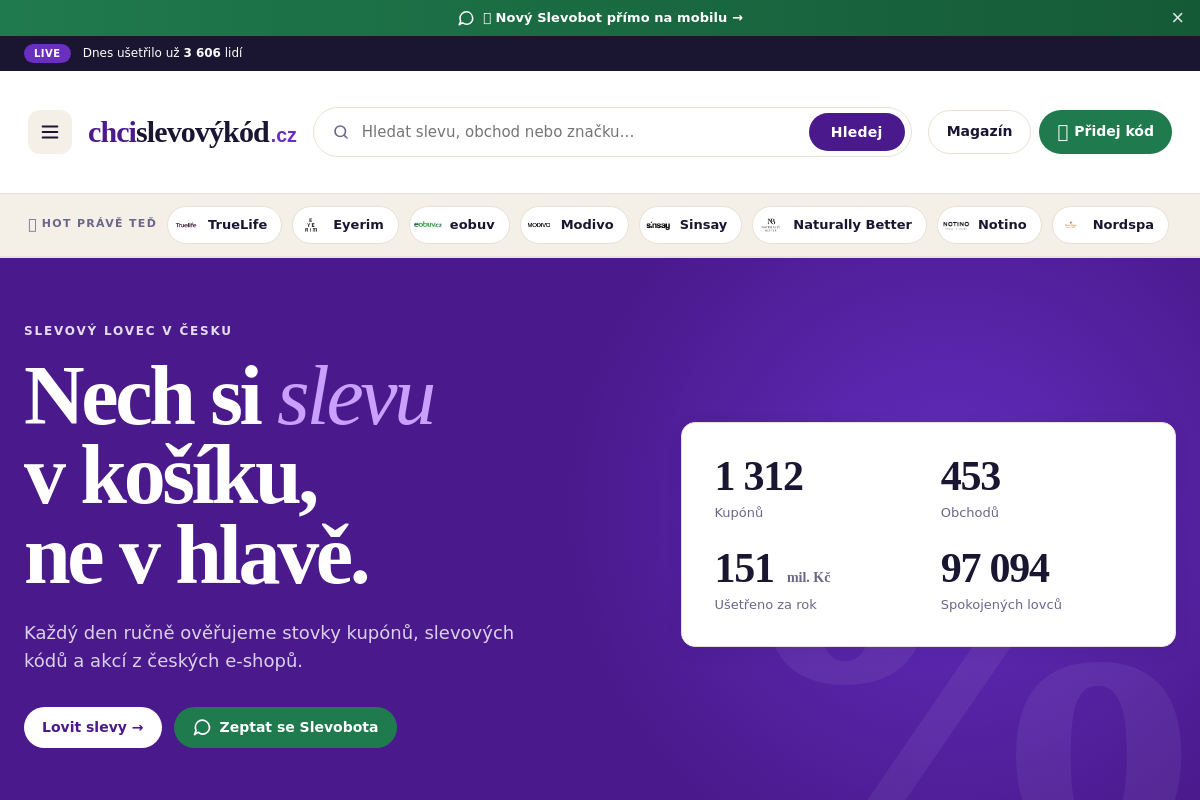
Task: Open the Naturally Better shop chip
Action: [839, 225]
